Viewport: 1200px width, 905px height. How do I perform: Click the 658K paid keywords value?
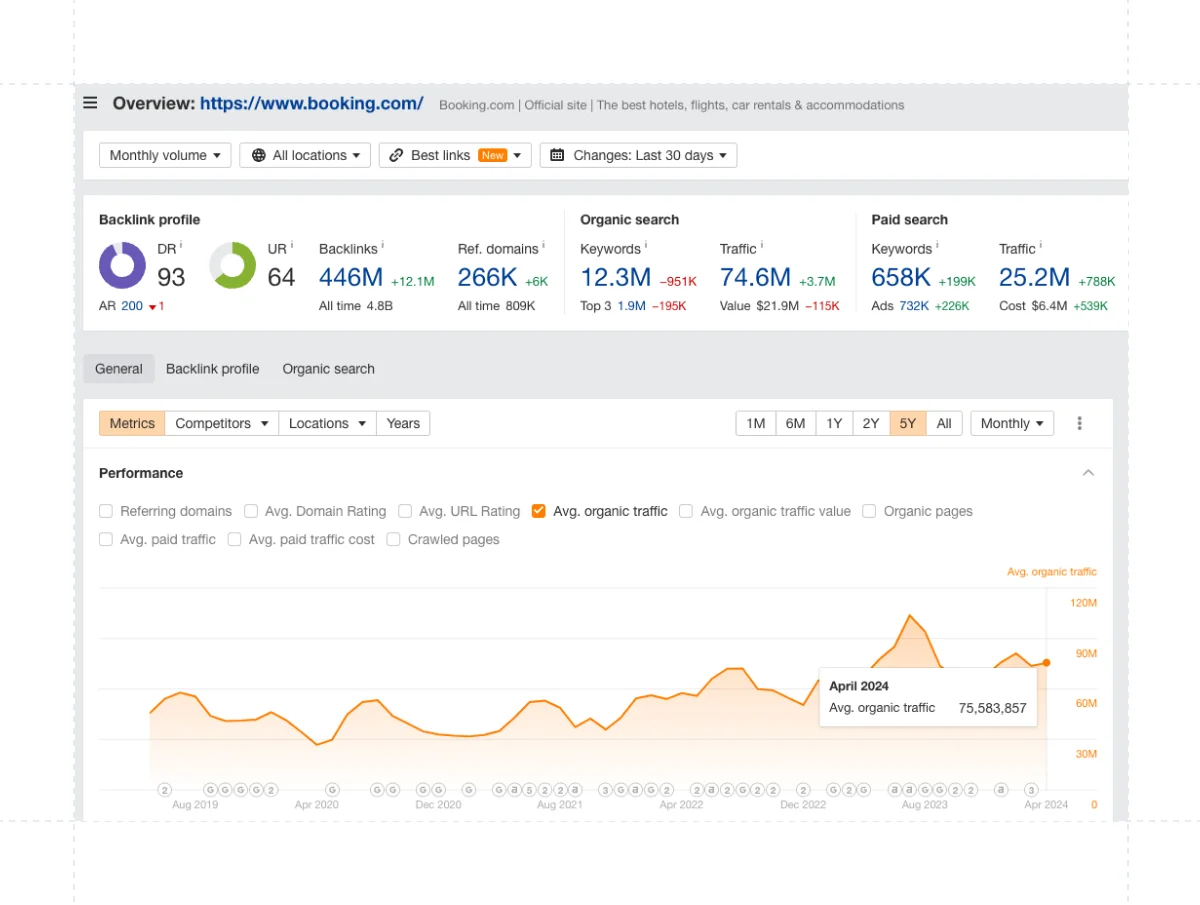901,277
